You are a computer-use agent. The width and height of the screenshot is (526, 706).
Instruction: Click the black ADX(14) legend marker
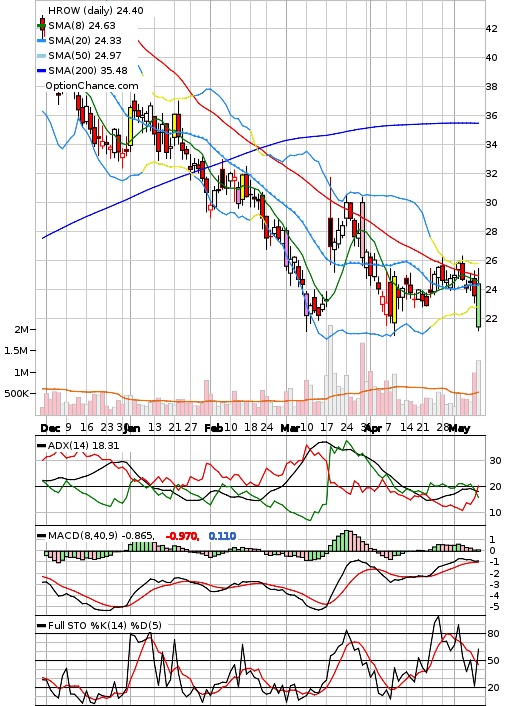pyautogui.click(x=41, y=446)
